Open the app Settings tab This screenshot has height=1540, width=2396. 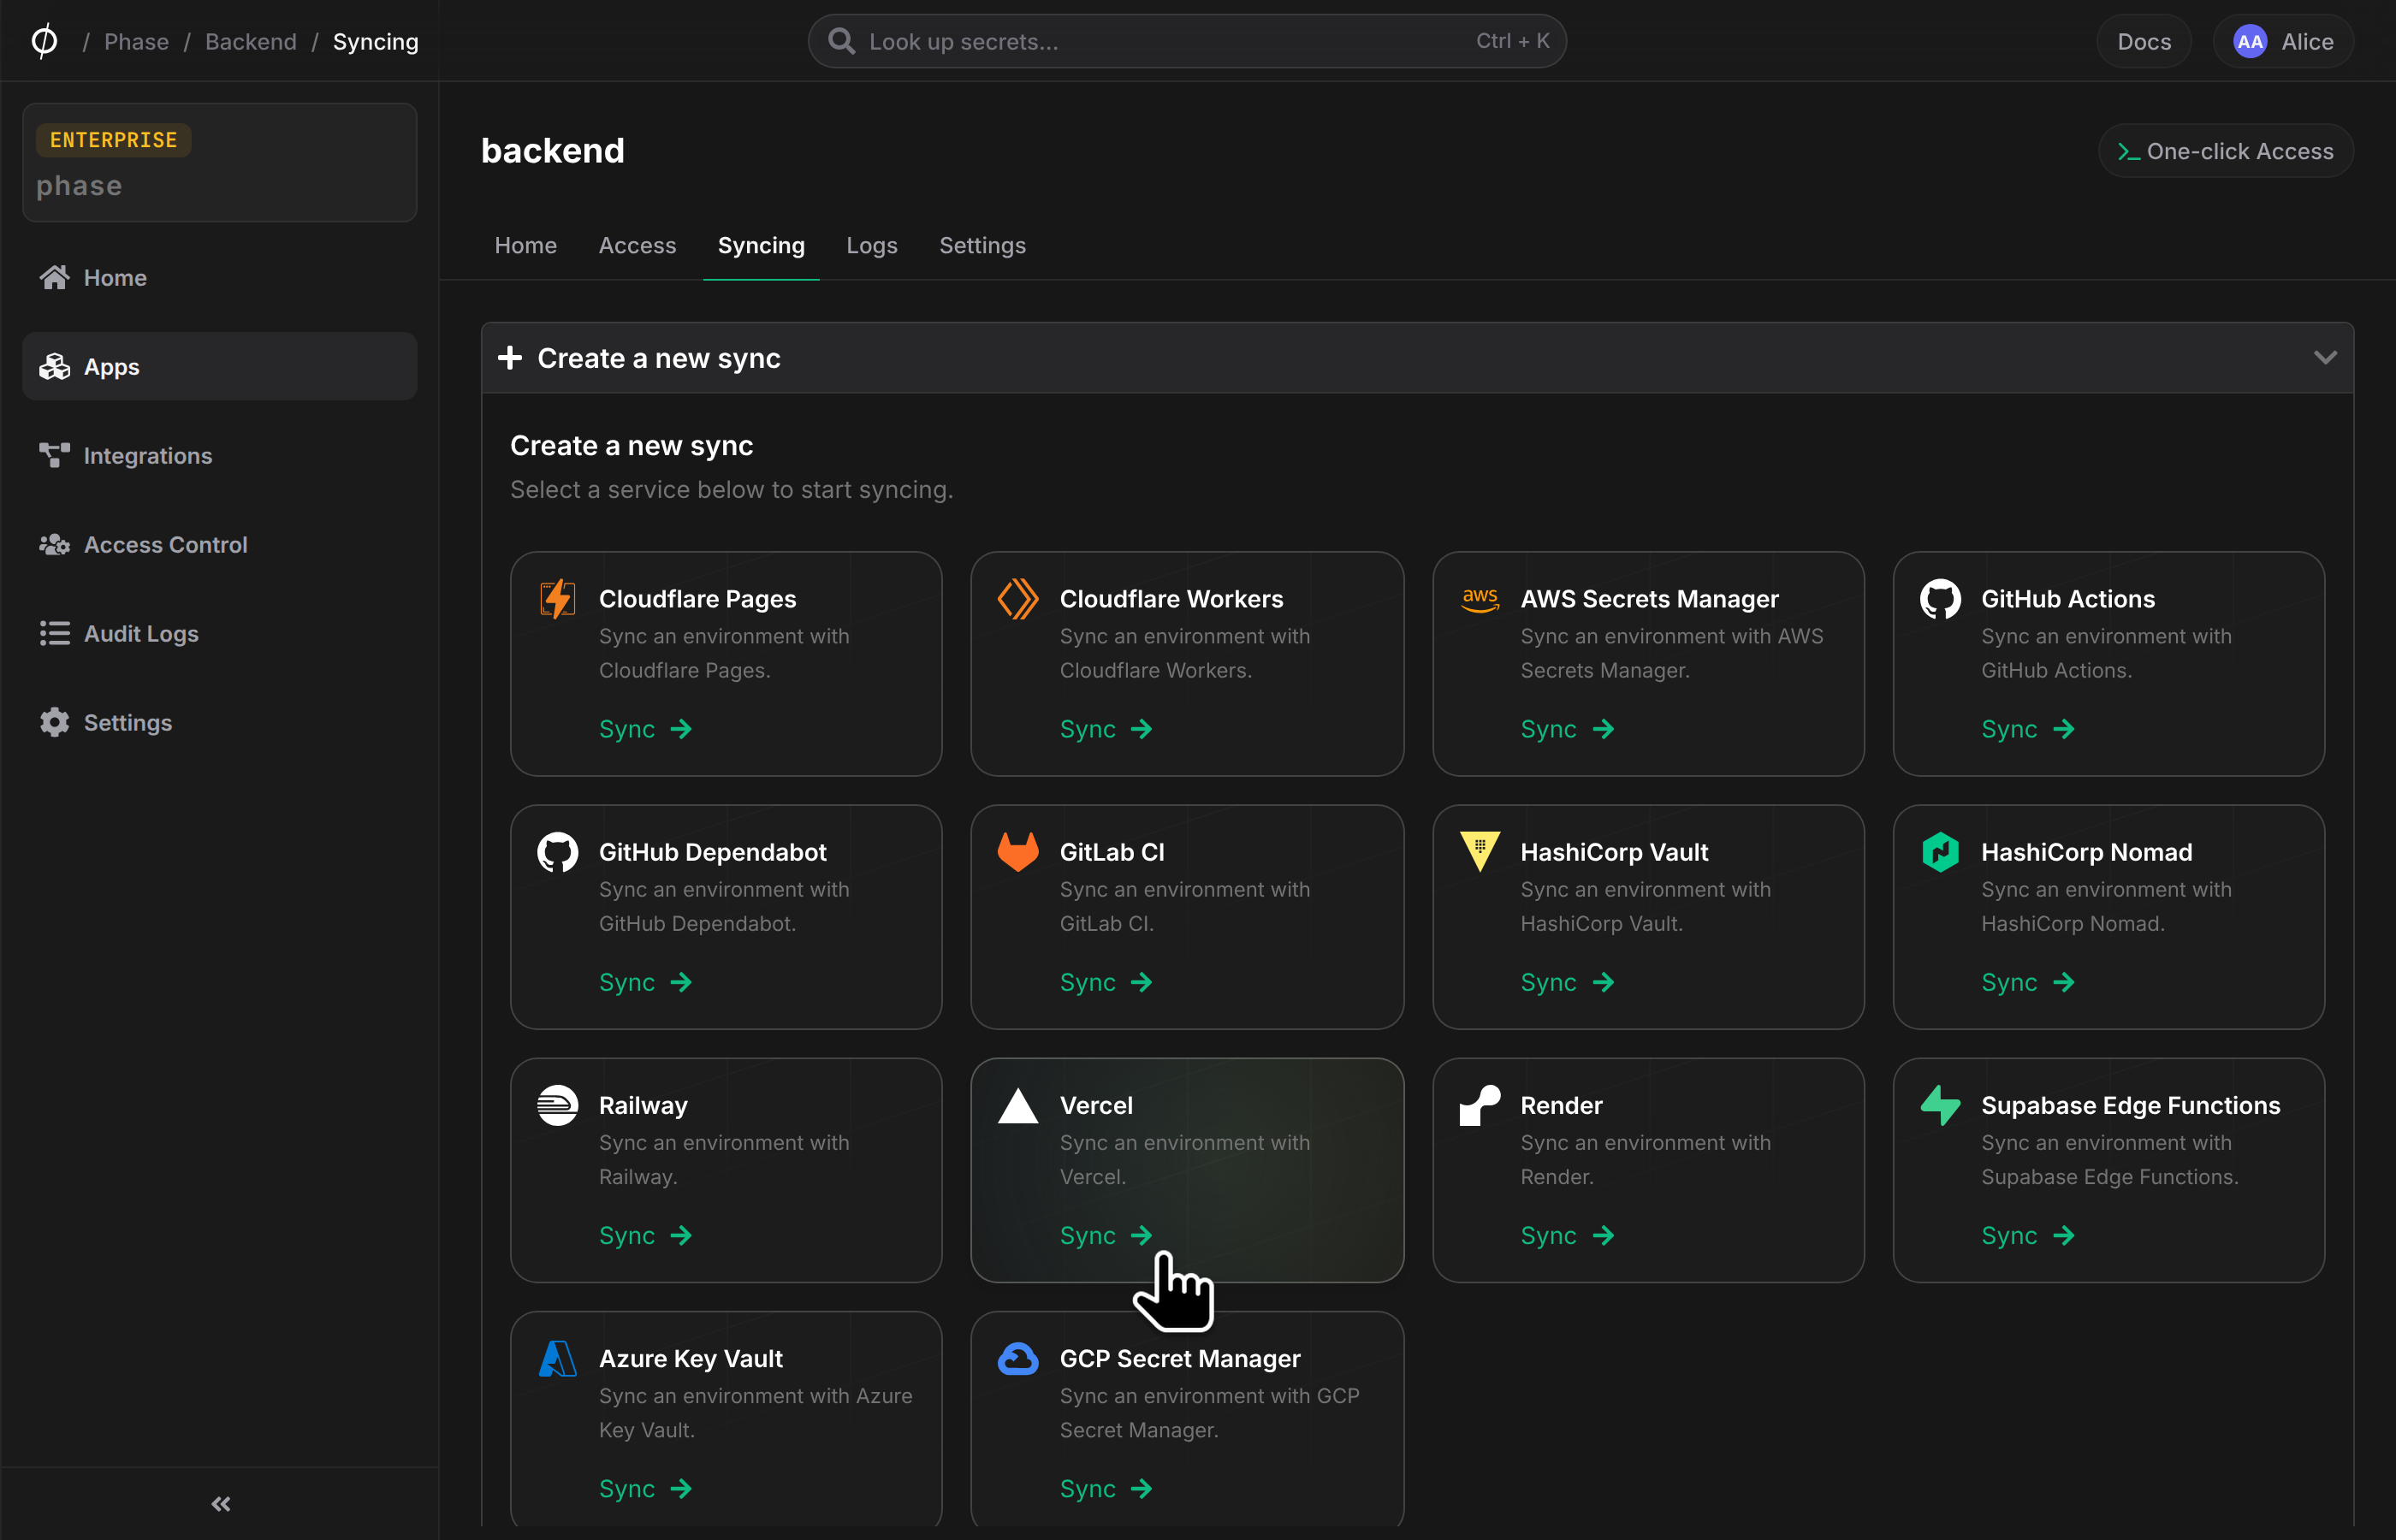[982, 245]
